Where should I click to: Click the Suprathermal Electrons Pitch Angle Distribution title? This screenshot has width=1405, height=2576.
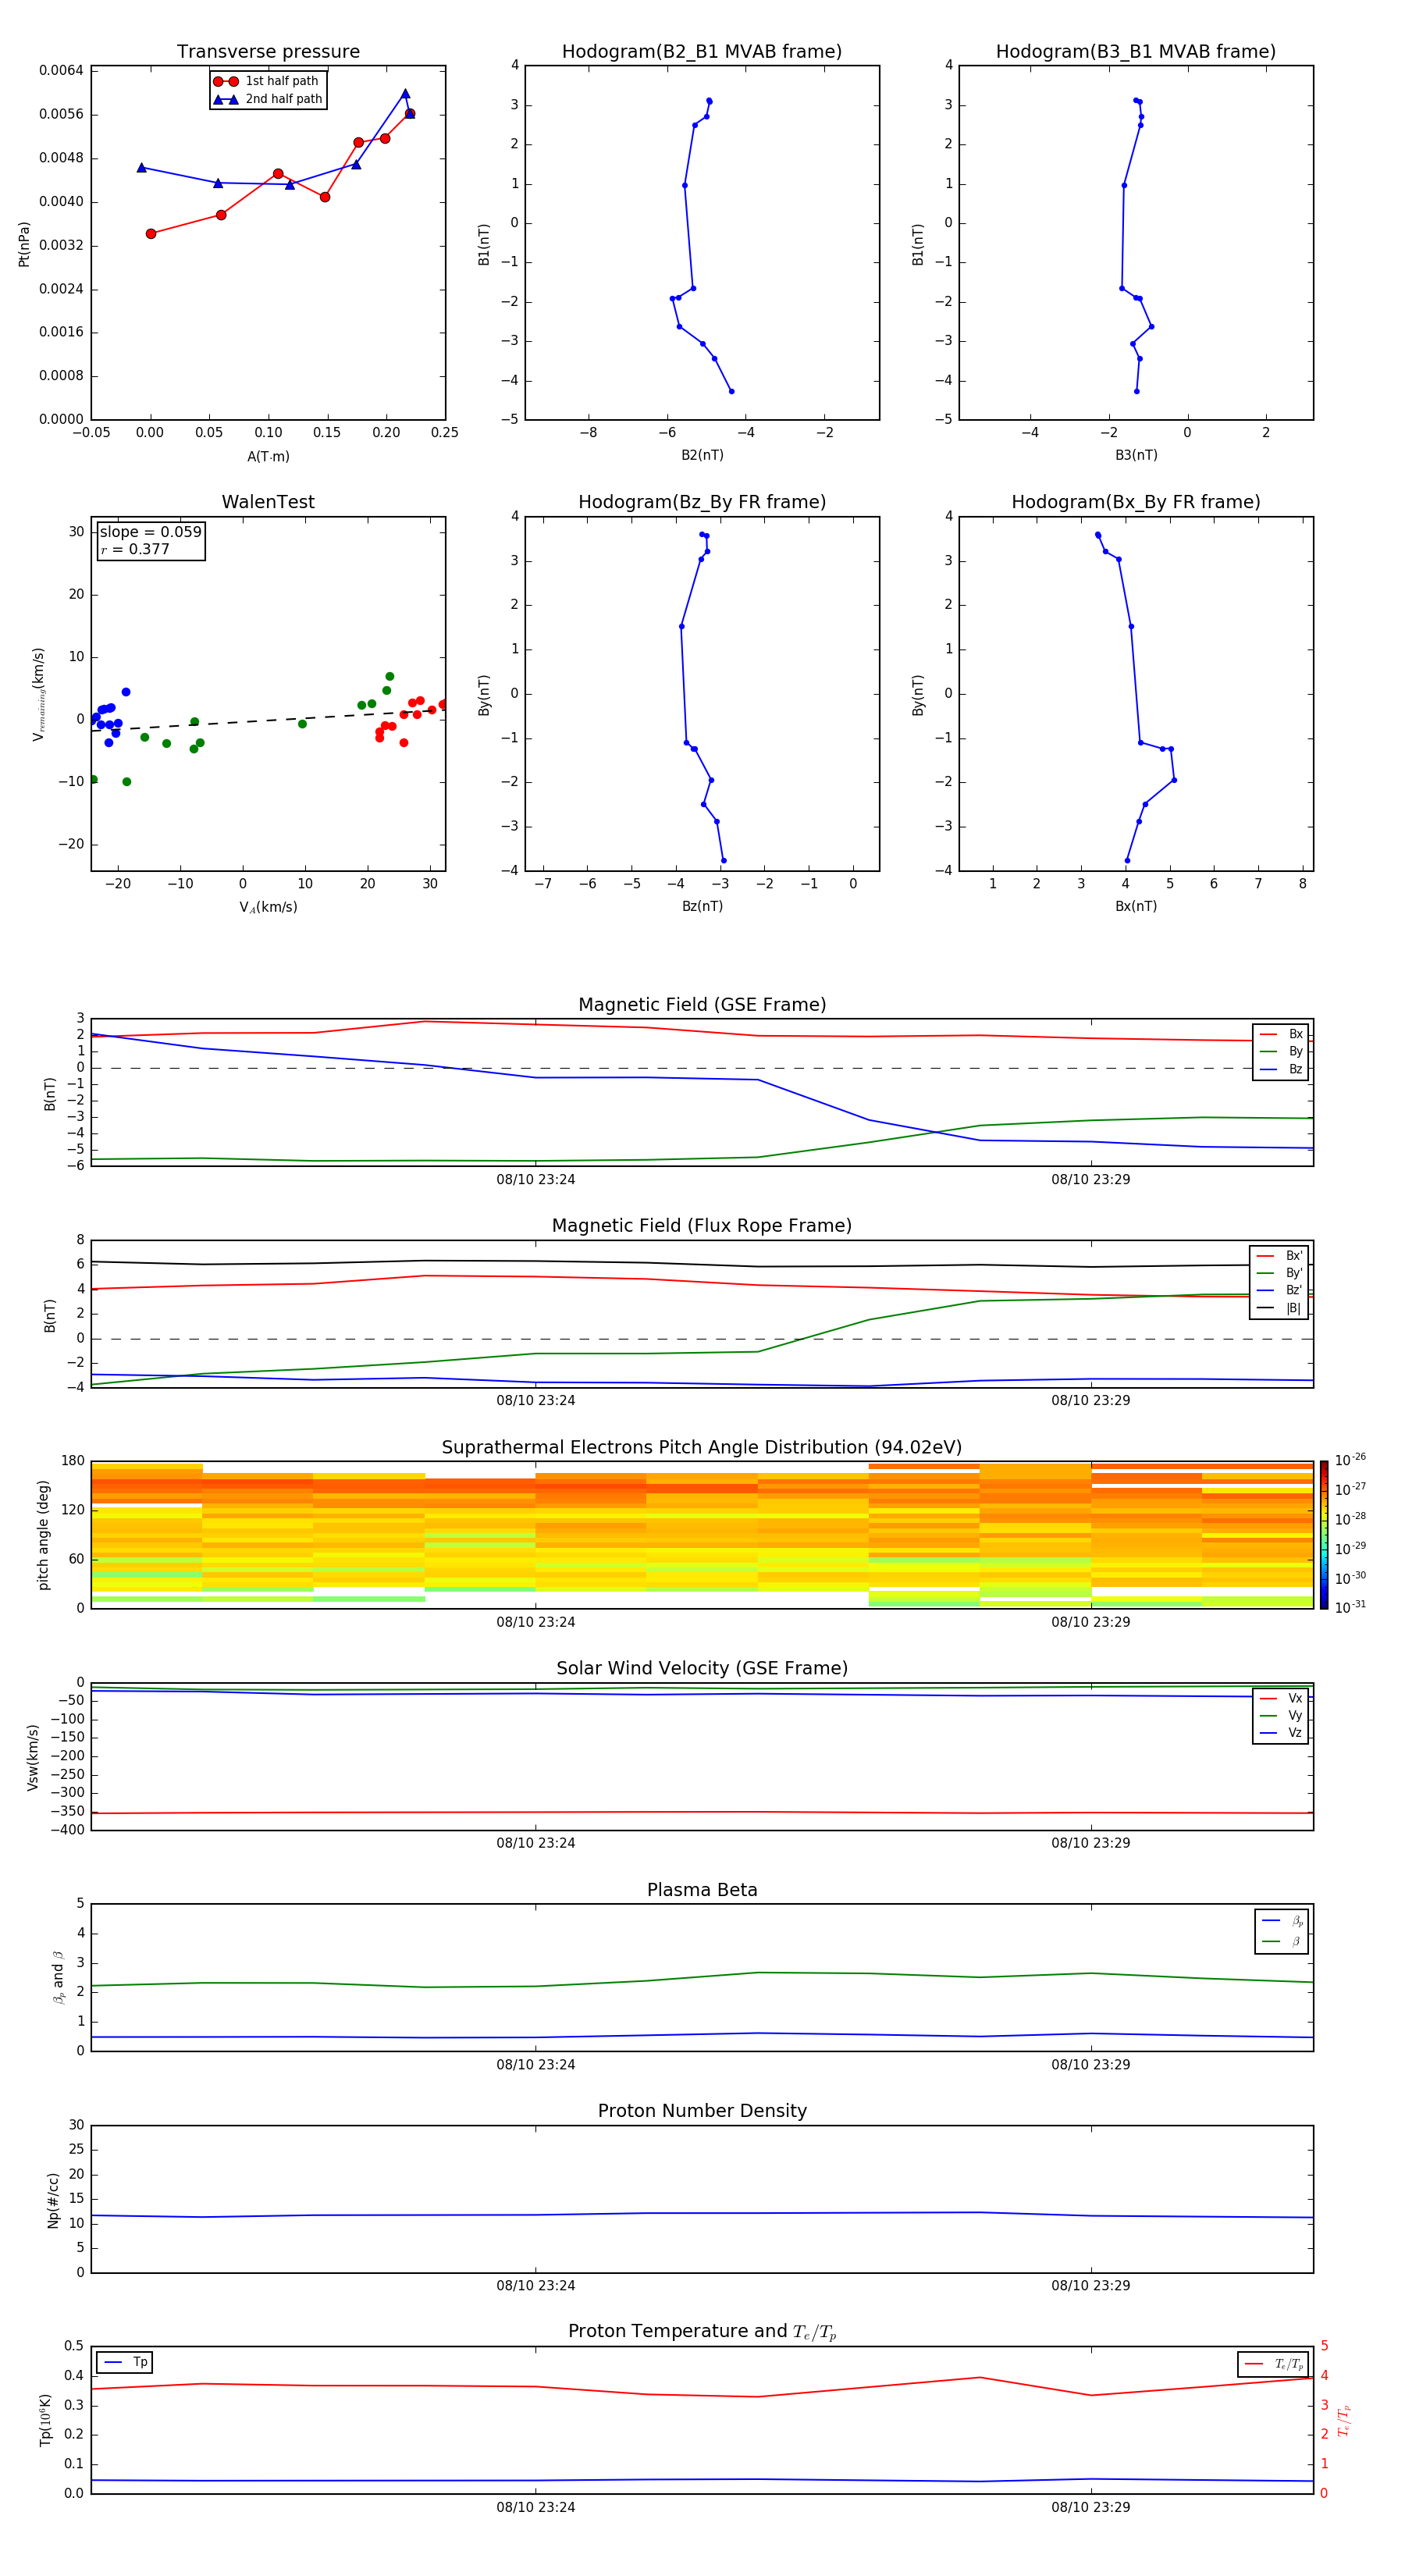[702, 1447]
